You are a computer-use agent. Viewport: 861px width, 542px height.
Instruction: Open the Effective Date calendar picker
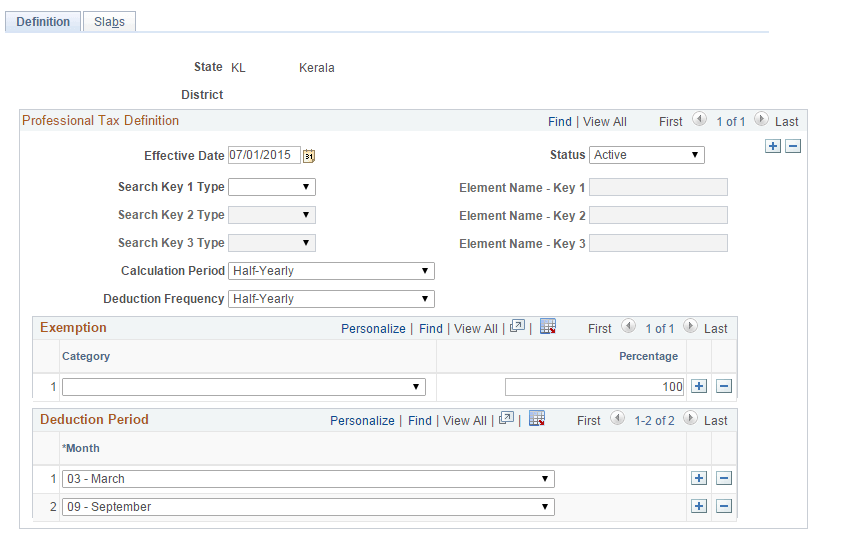point(309,156)
